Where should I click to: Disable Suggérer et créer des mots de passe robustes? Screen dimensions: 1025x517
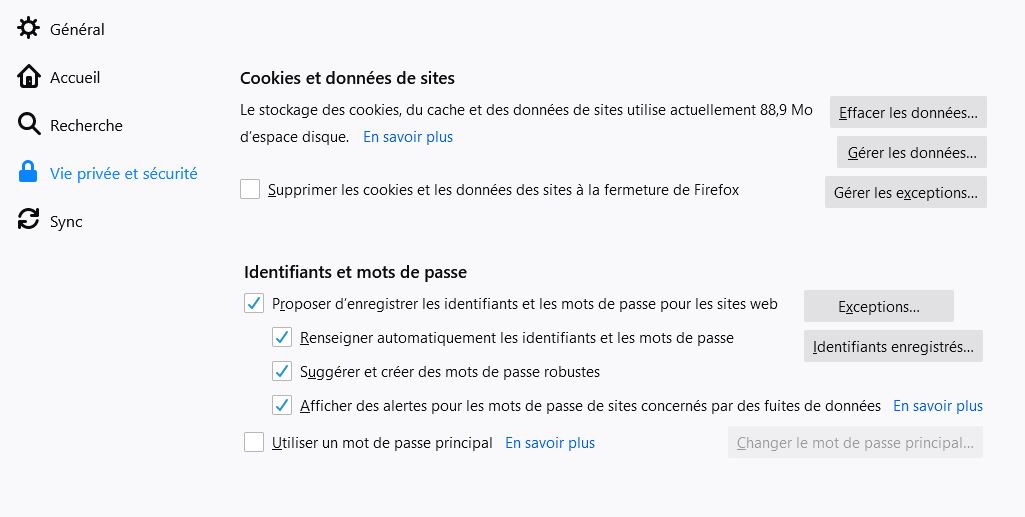(x=282, y=372)
